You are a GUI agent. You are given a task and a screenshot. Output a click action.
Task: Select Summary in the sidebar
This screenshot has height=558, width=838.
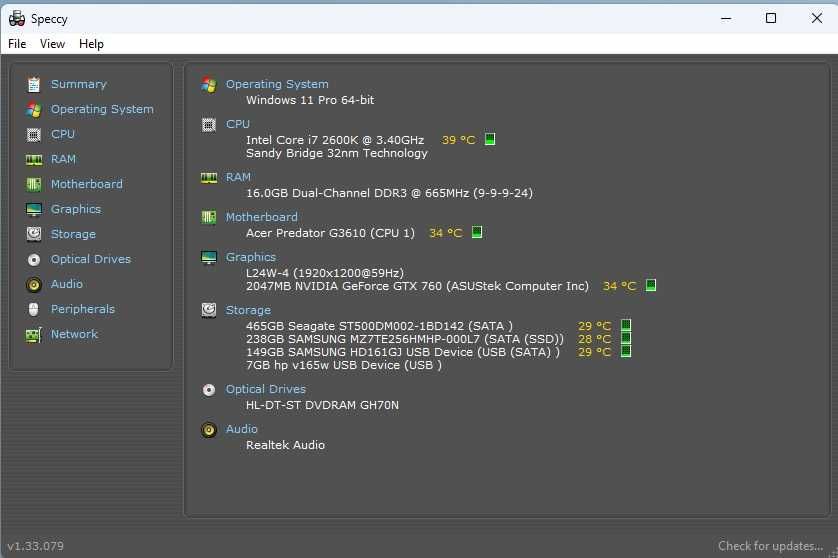79,84
